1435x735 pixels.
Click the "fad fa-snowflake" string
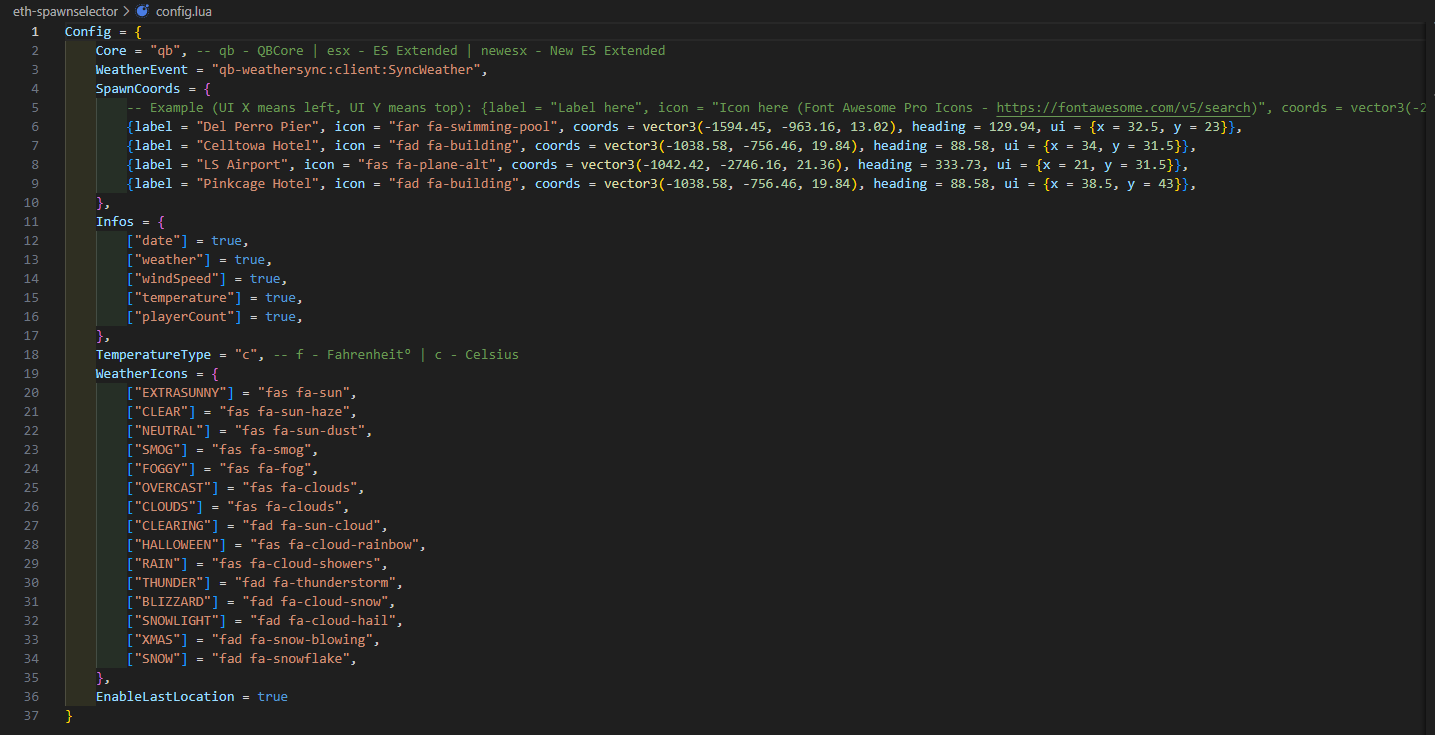[x=287, y=659]
